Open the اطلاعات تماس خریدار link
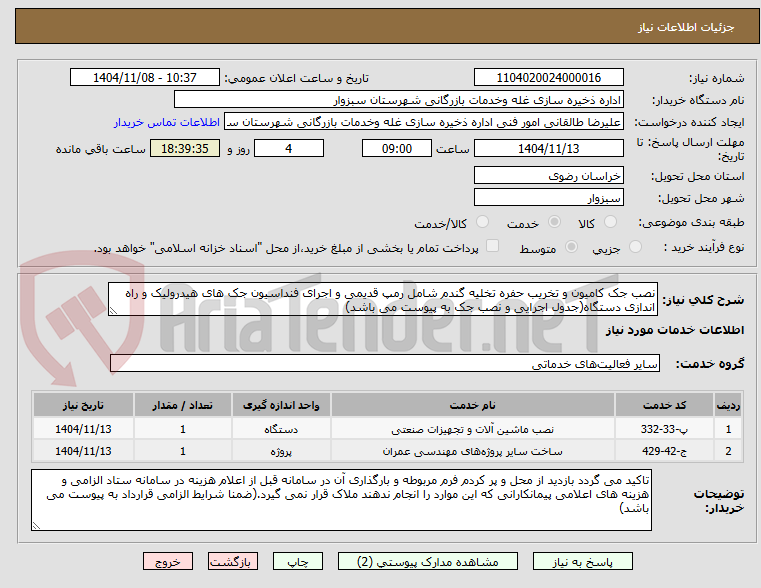 tap(167, 122)
